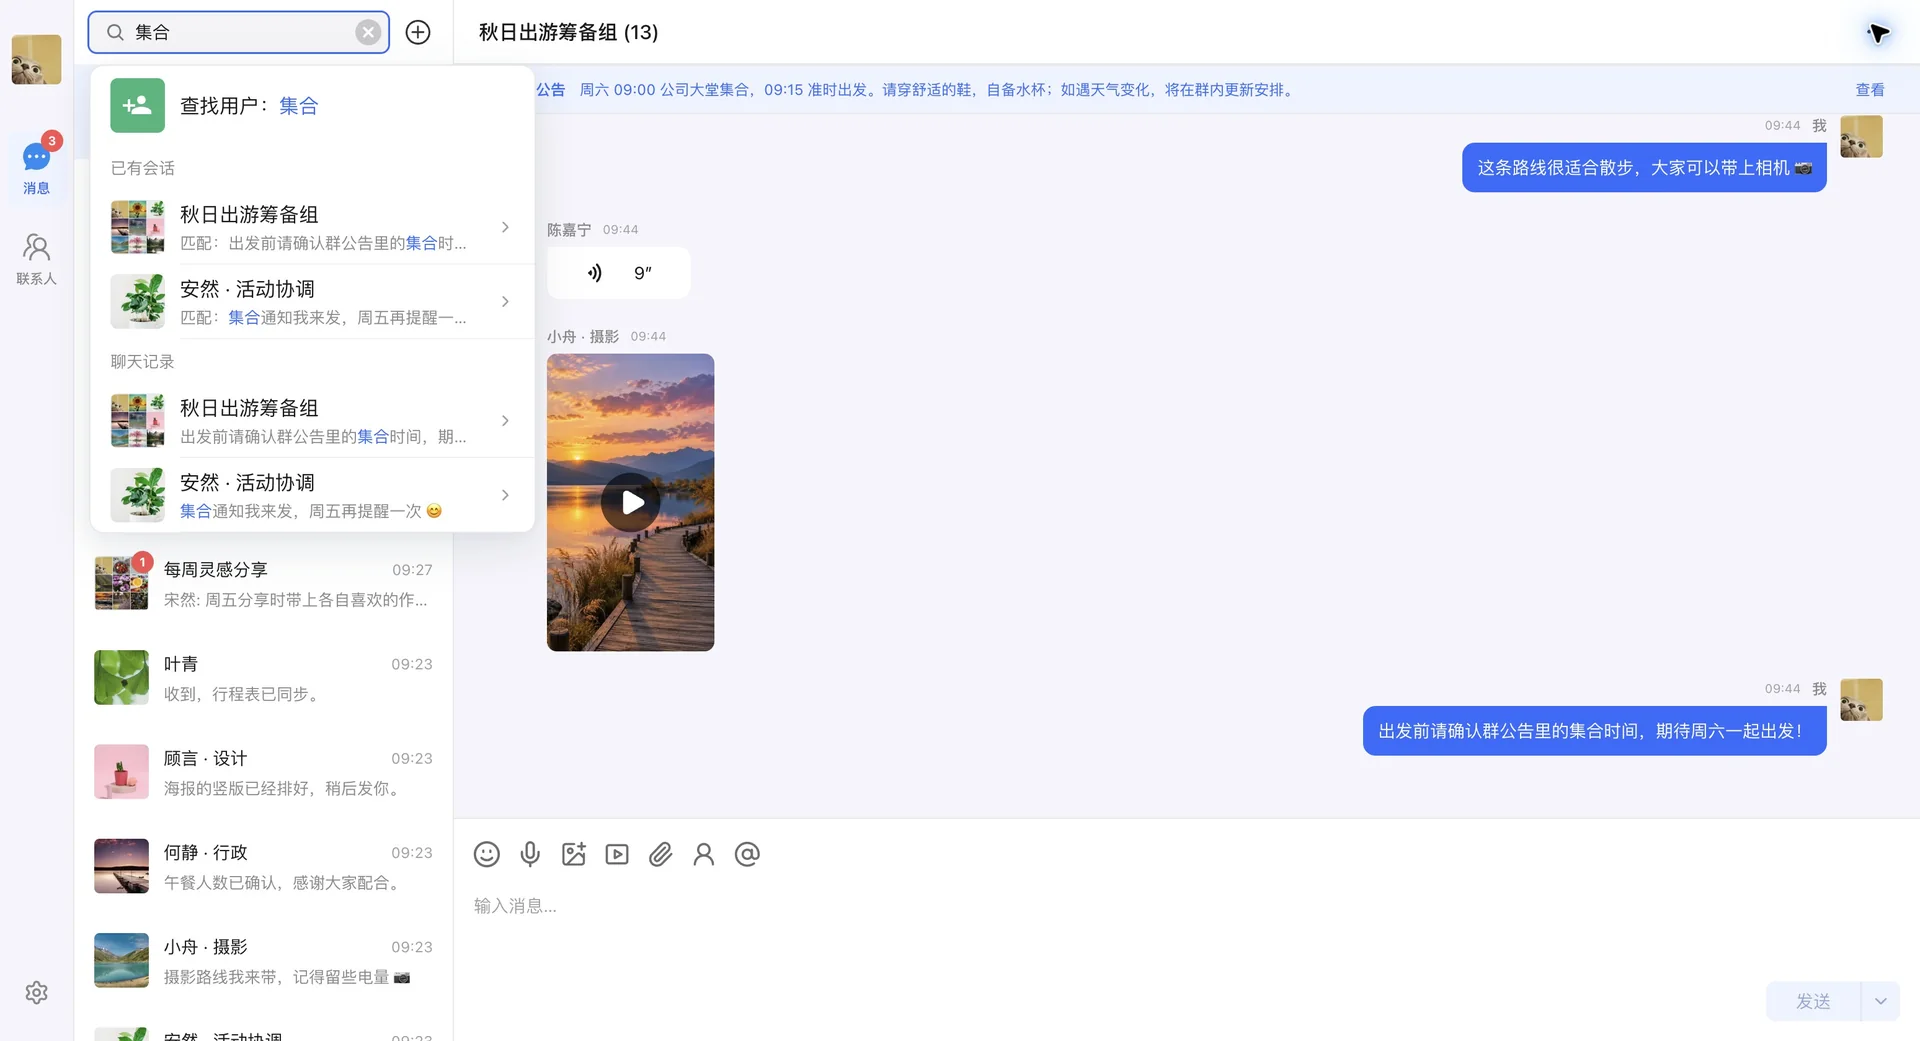
Task: Click the 发送 send button
Action: (x=1813, y=1001)
